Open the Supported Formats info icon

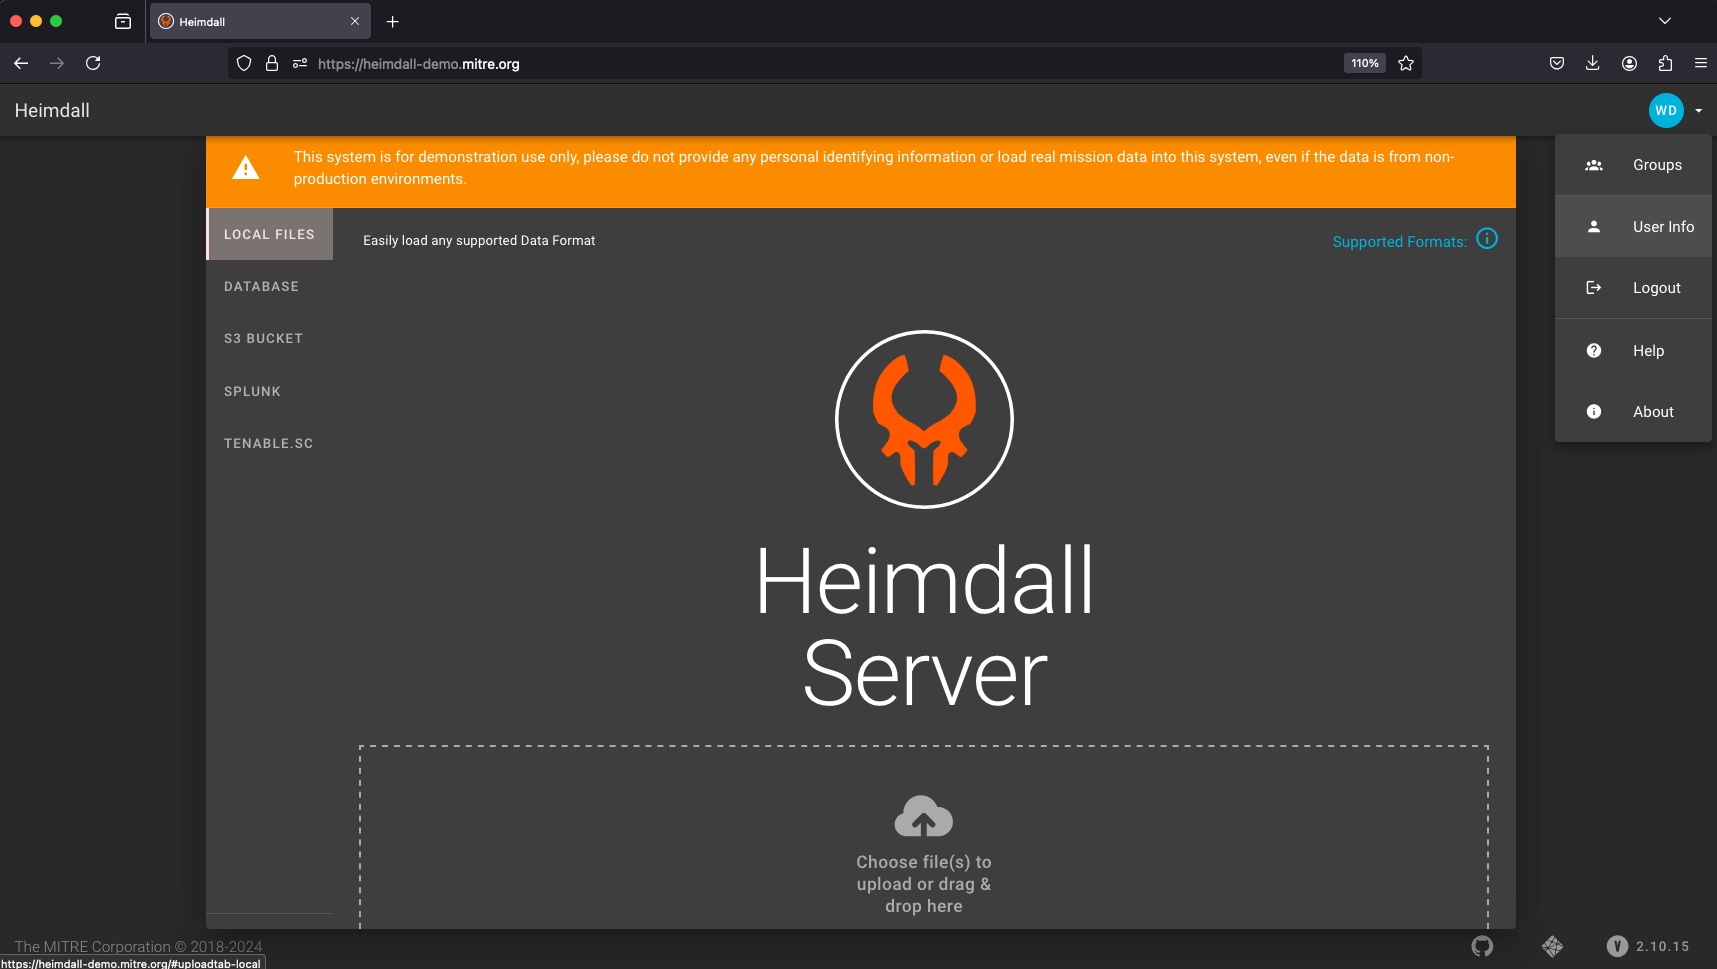pyautogui.click(x=1487, y=239)
